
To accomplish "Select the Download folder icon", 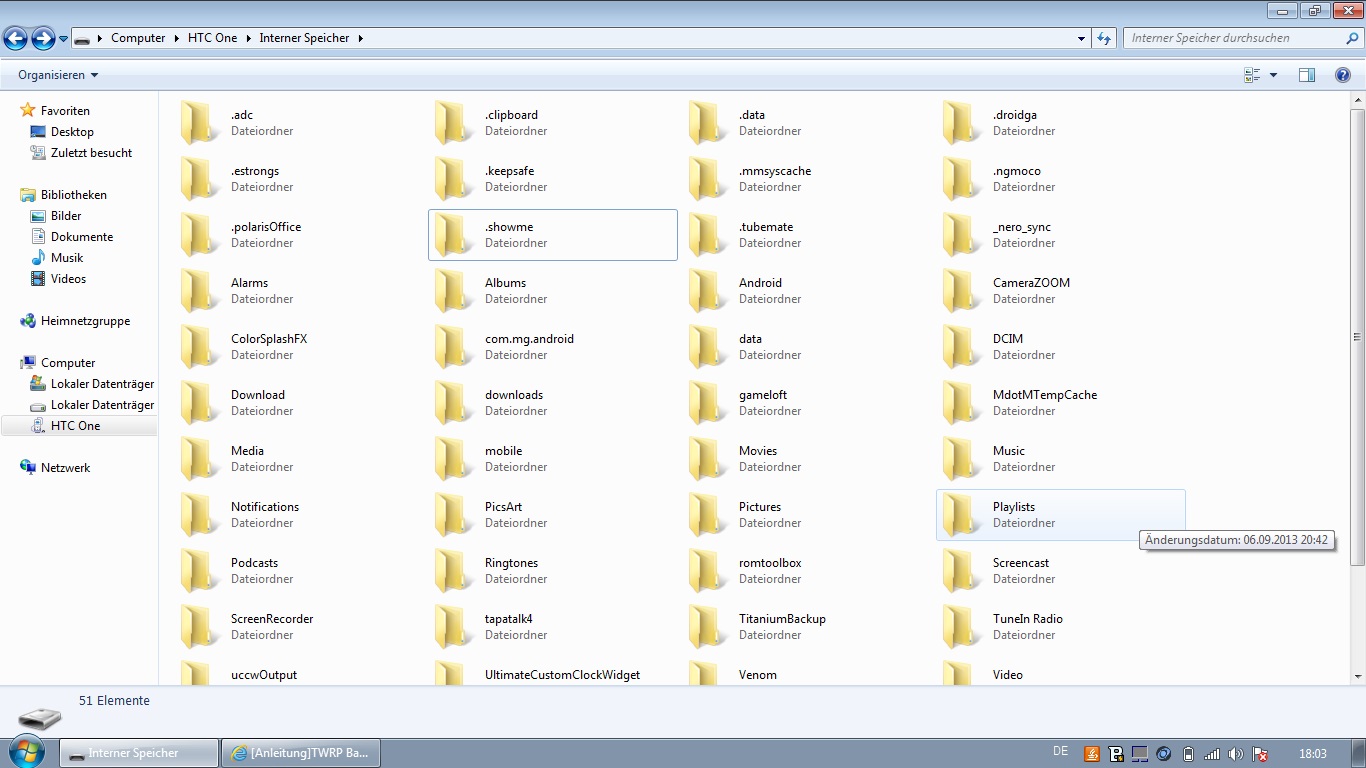I will pos(197,403).
